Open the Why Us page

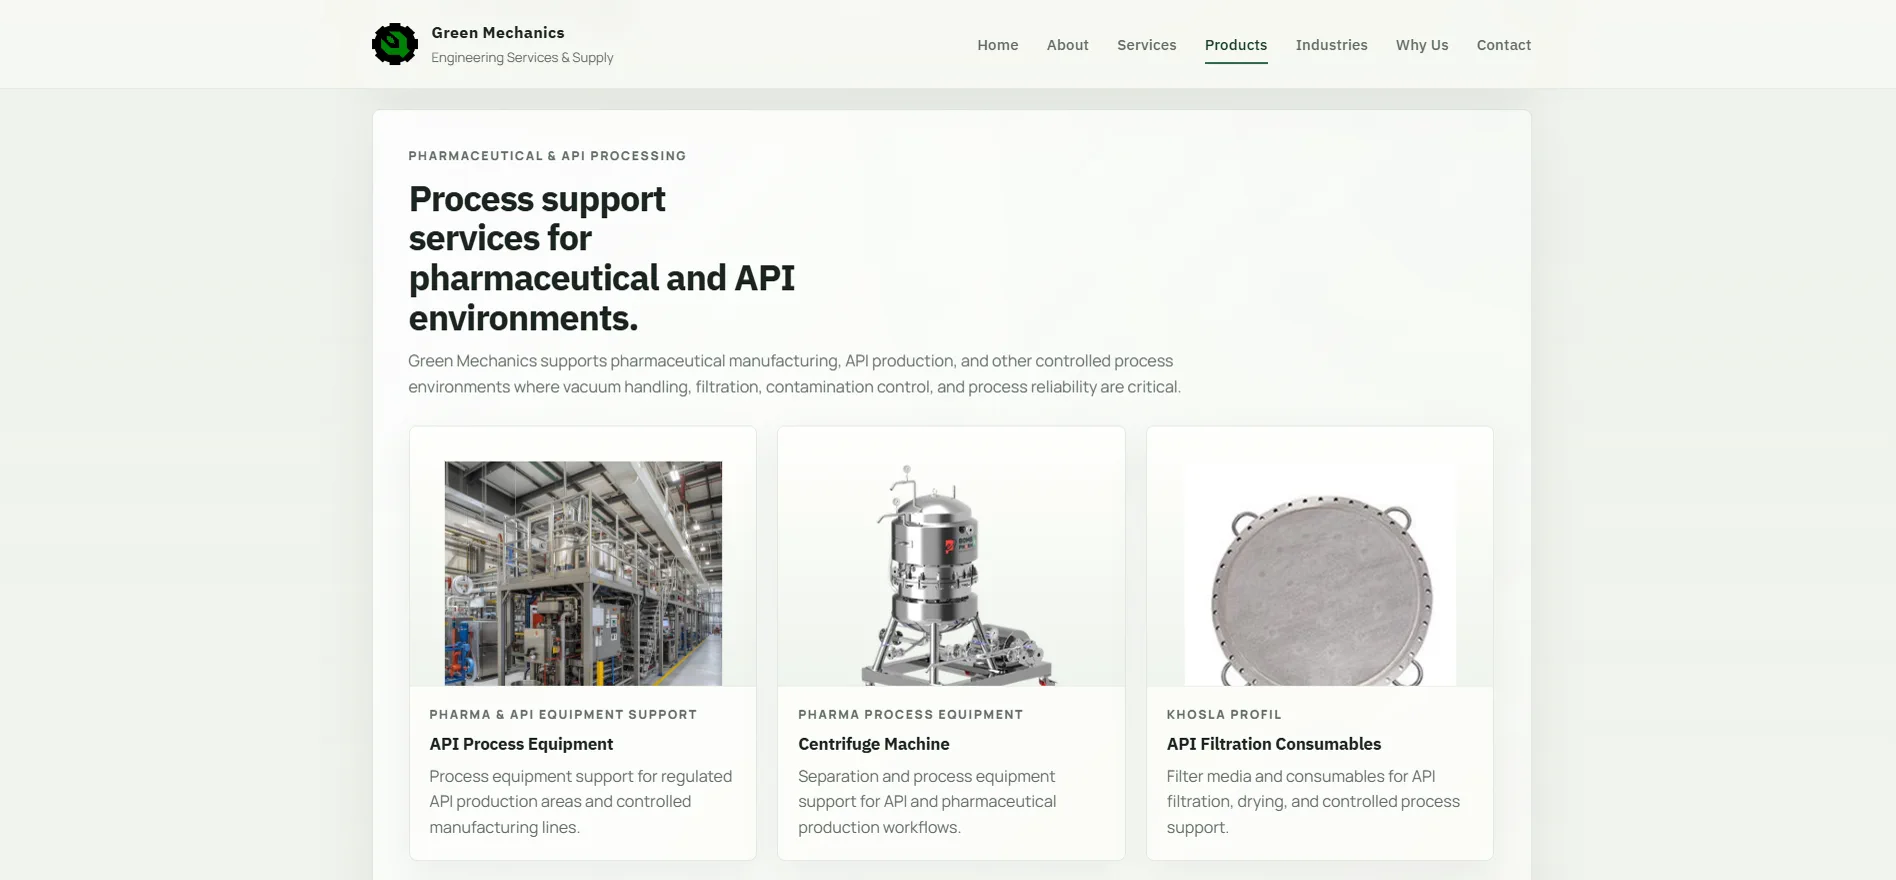point(1421,45)
